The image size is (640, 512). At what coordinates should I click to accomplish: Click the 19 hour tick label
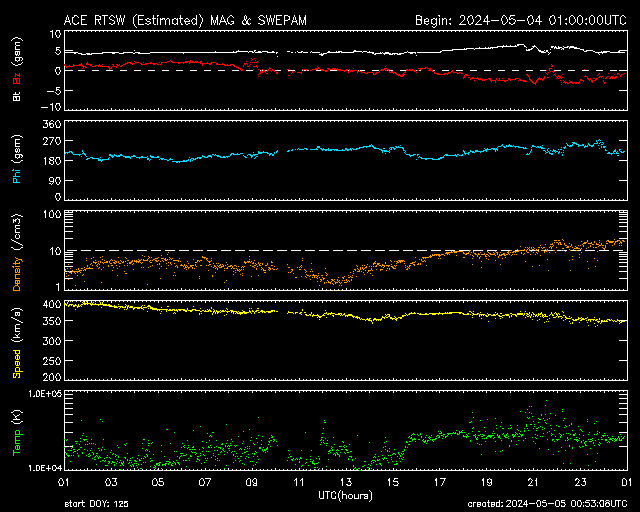[486, 482]
